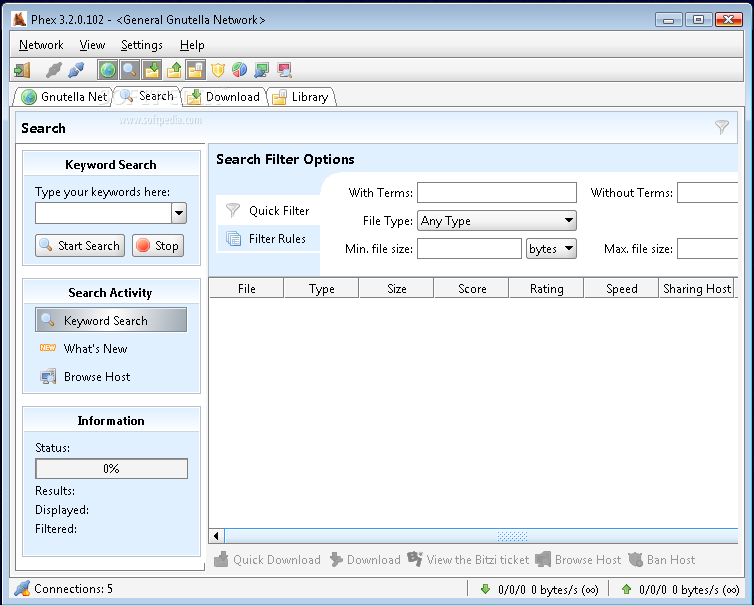Click the Without Terms input field
754x605 pixels.
(x=707, y=192)
